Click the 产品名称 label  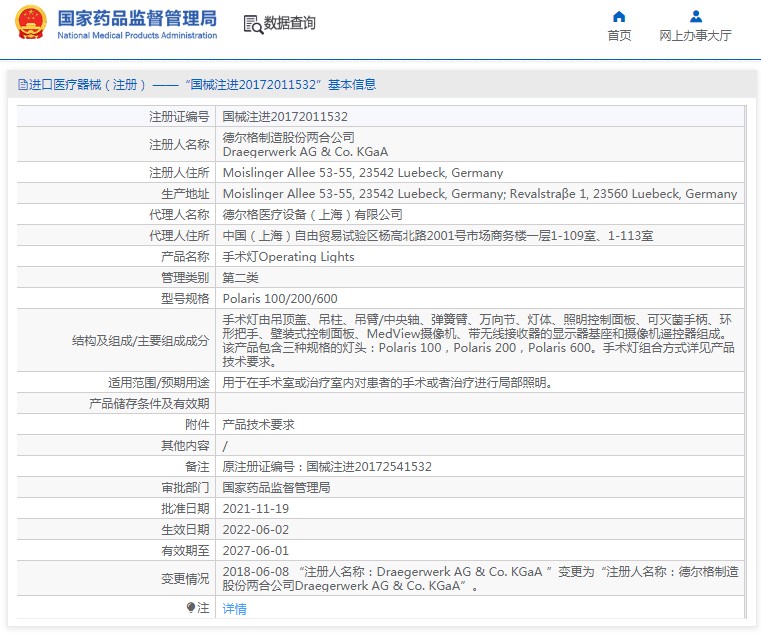click(x=185, y=256)
